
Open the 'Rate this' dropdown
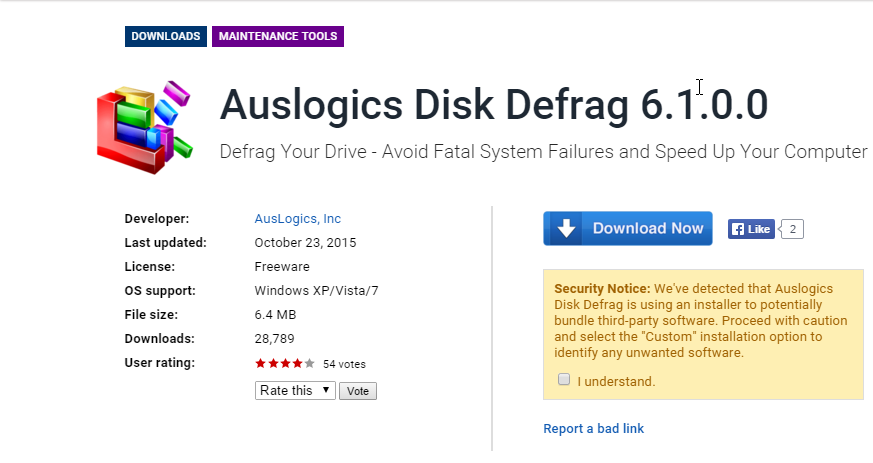(295, 391)
